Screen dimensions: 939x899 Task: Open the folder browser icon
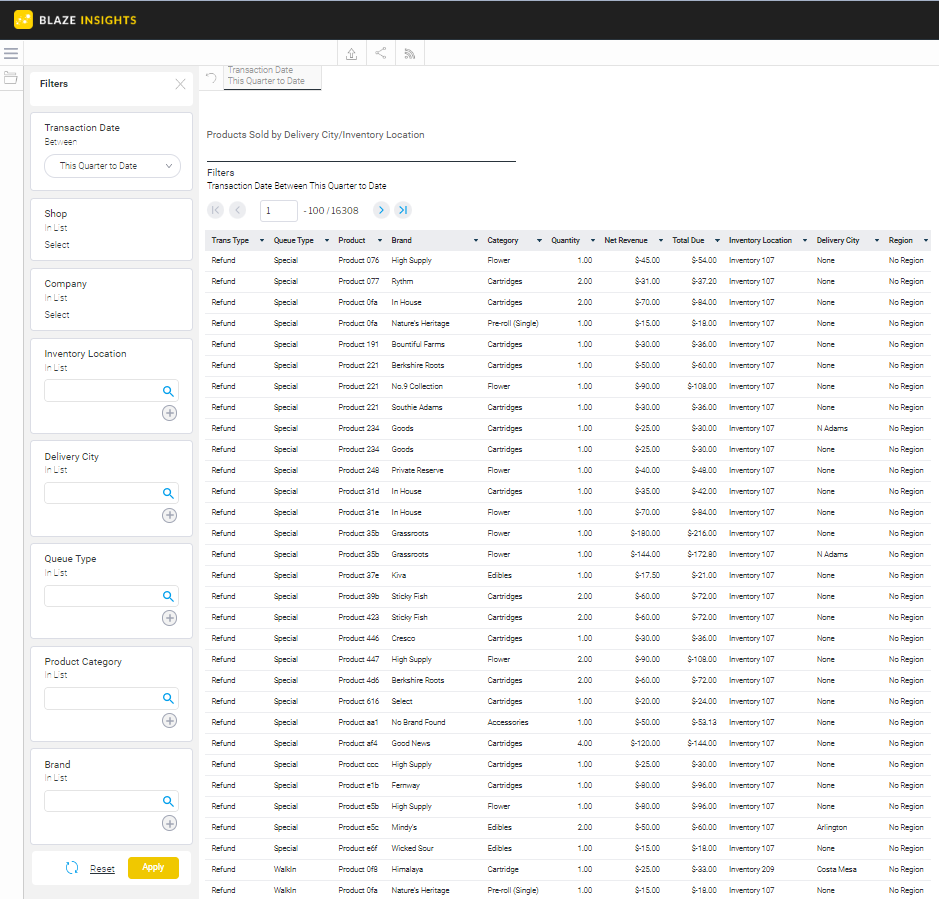tap(10, 77)
